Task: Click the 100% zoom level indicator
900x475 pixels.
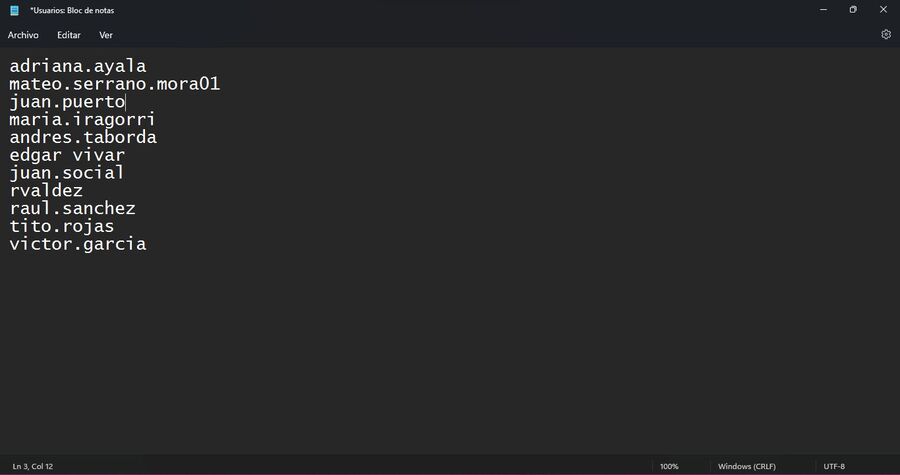Action: click(669, 466)
